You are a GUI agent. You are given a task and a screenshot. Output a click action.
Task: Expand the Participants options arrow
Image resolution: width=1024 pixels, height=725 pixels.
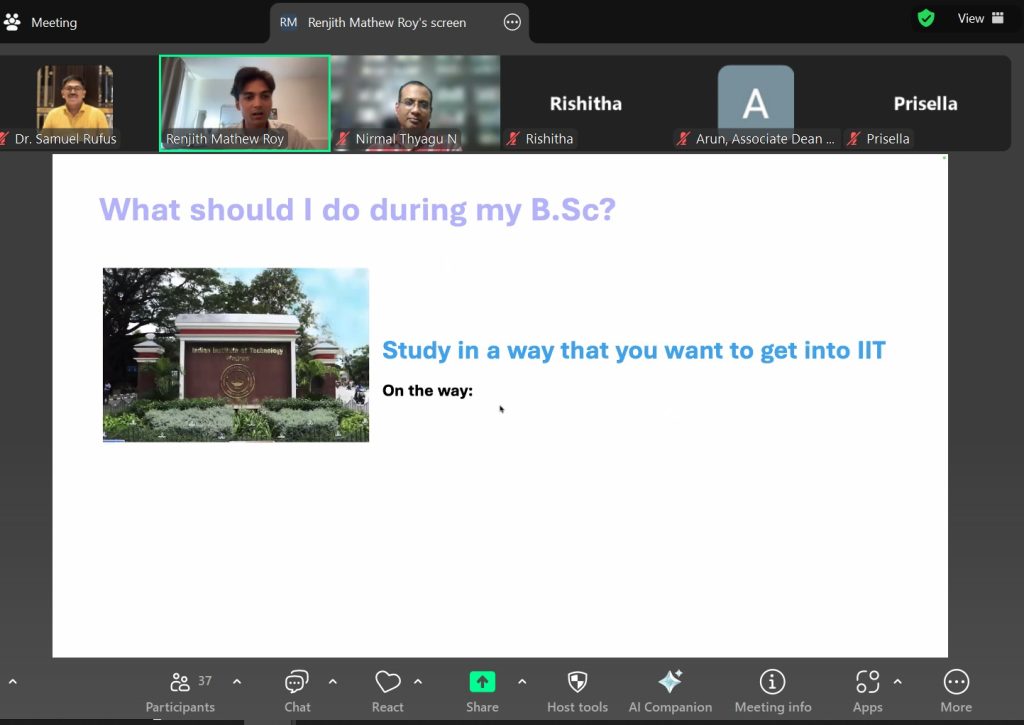tap(237, 682)
